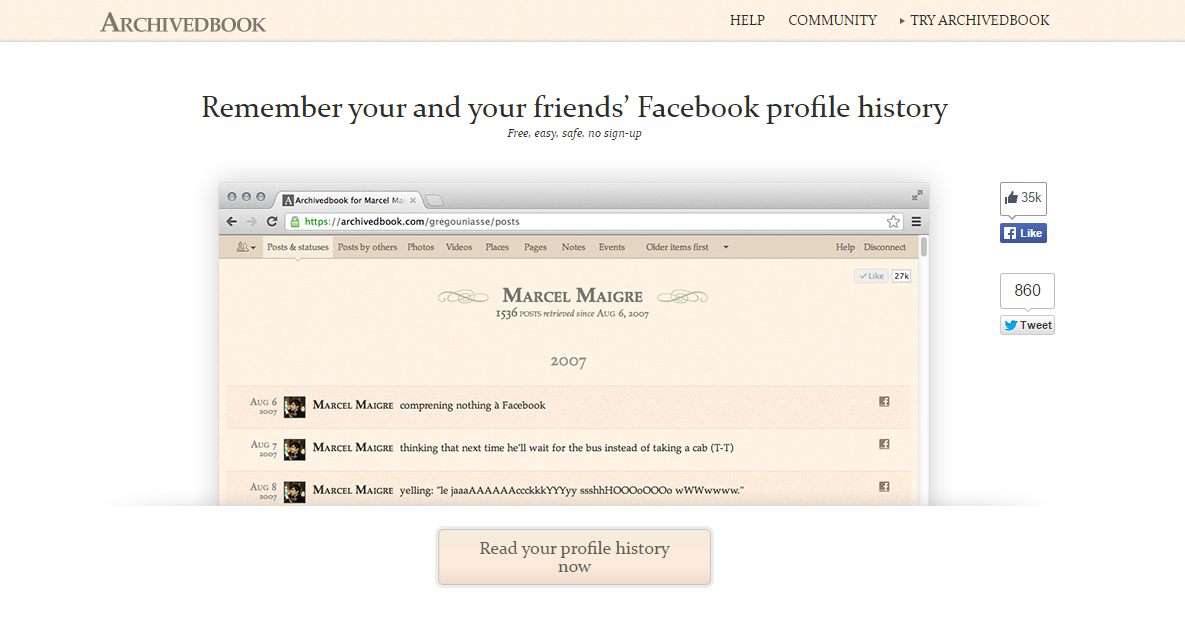Click the preview page scrollbar
Viewport: 1185px width, 636px height.
924,247
